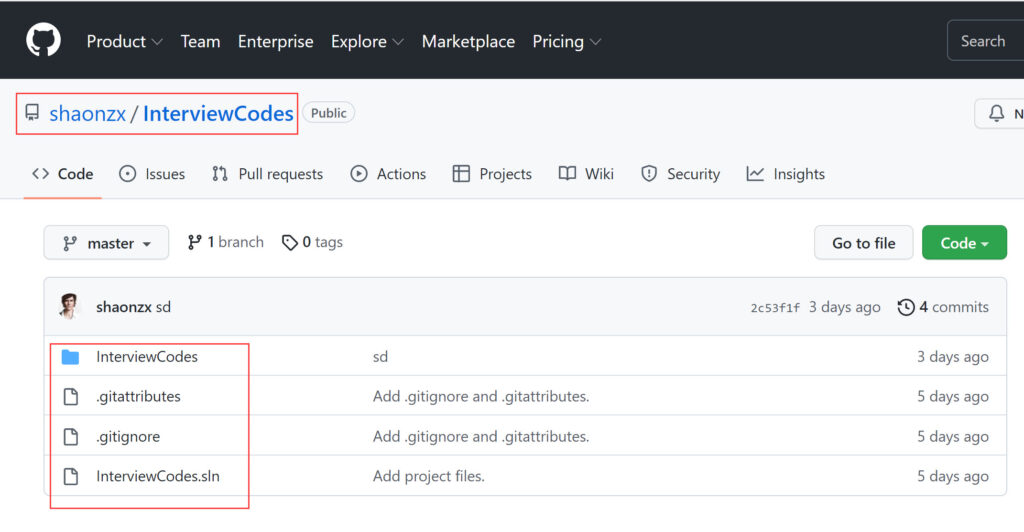Click shaonzx's avatar in the commit row
The height and width of the screenshot is (532, 1024).
point(70,307)
